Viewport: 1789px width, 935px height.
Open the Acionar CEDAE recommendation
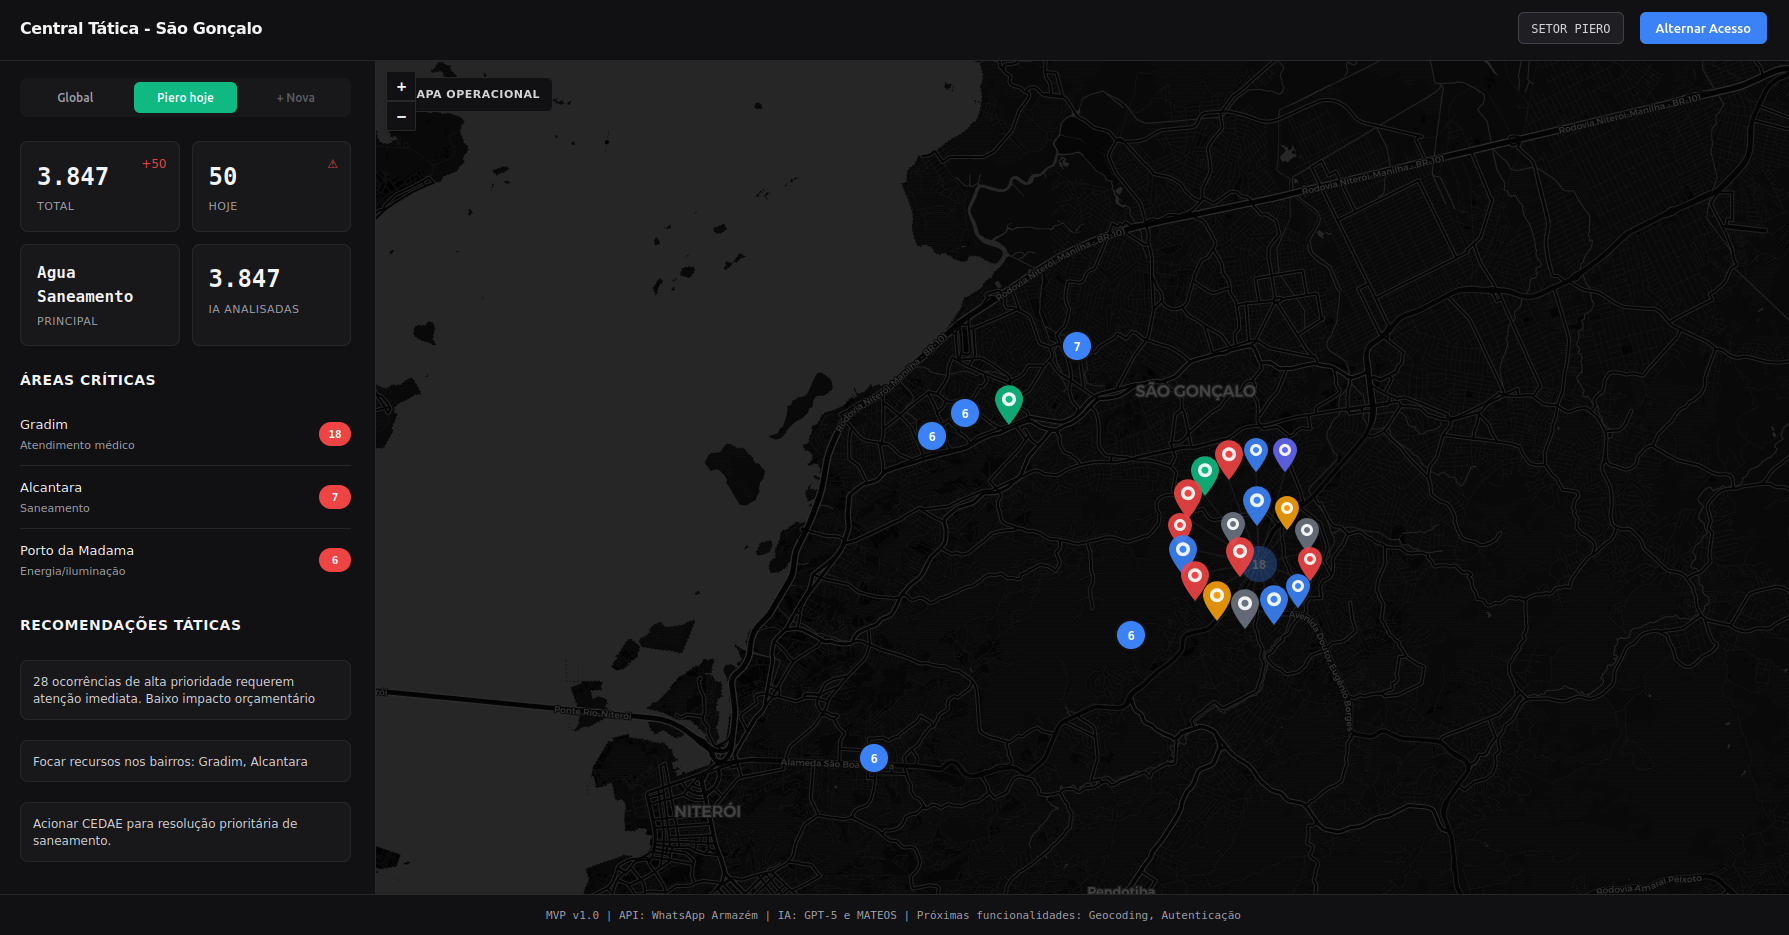[185, 832]
